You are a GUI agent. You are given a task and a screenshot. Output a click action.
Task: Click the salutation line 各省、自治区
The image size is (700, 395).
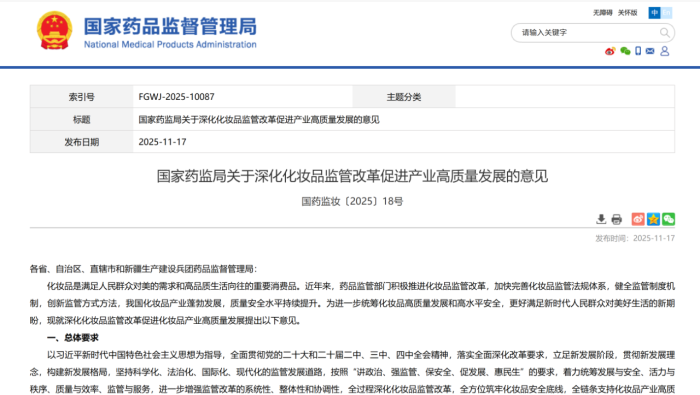pyautogui.click(x=143, y=269)
